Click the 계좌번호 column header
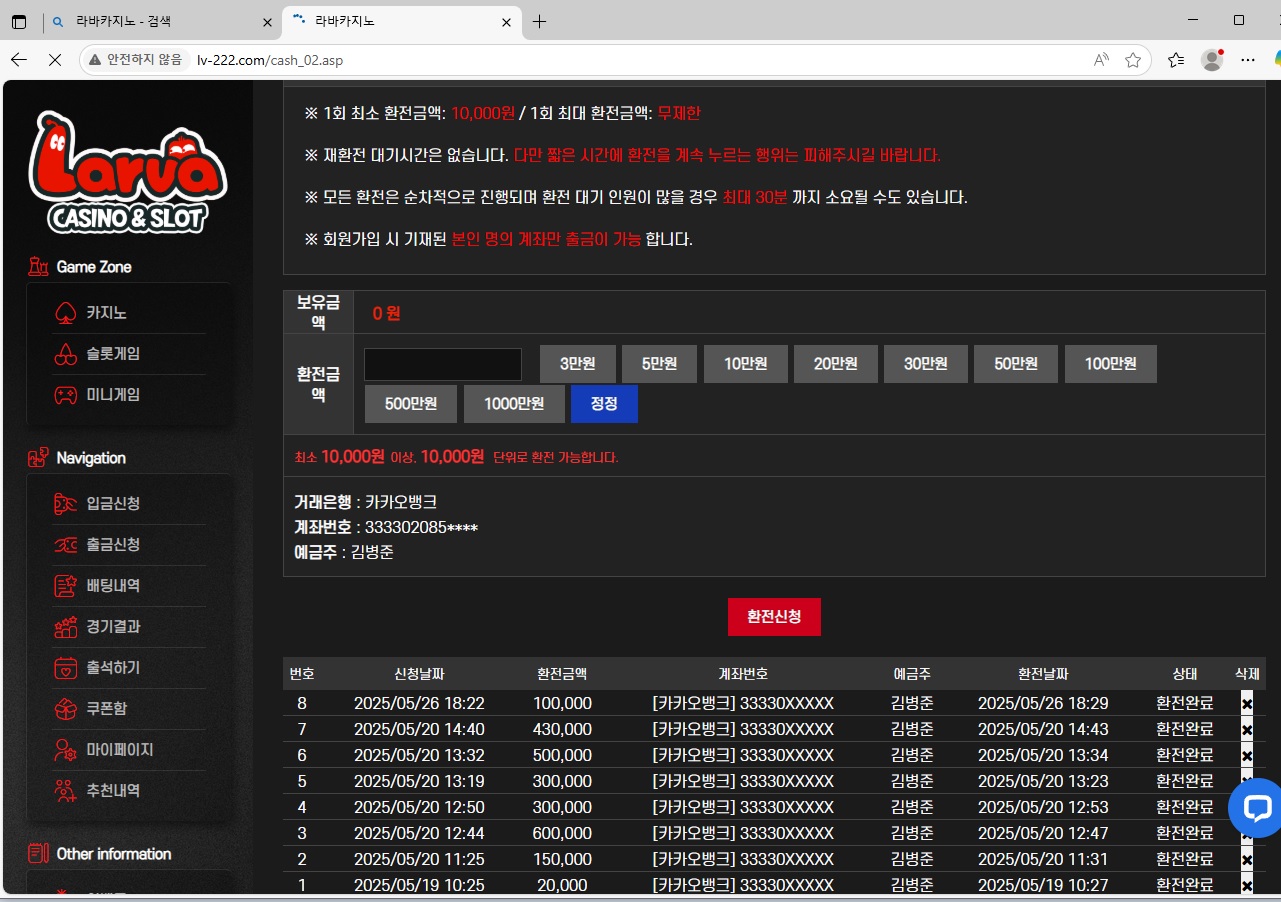Viewport: 1281px width, 902px height. pyautogui.click(x=743, y=674)
